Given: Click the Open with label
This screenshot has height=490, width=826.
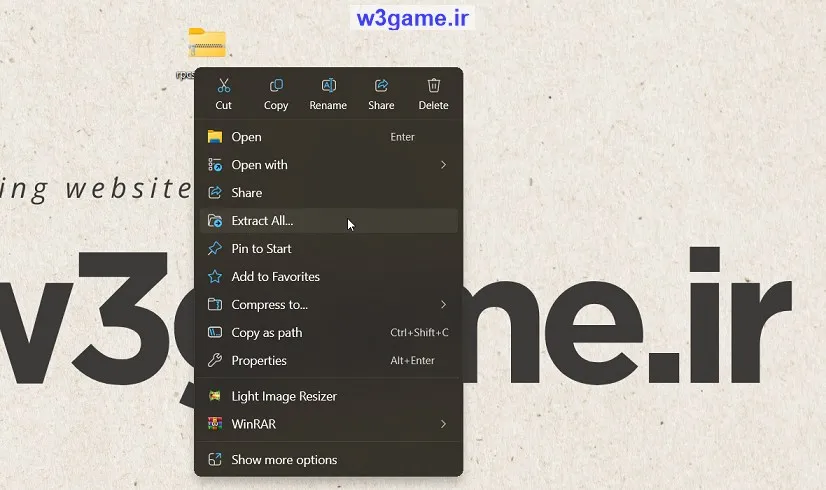Looking at the screenshot, I should (x=259, y=165).
